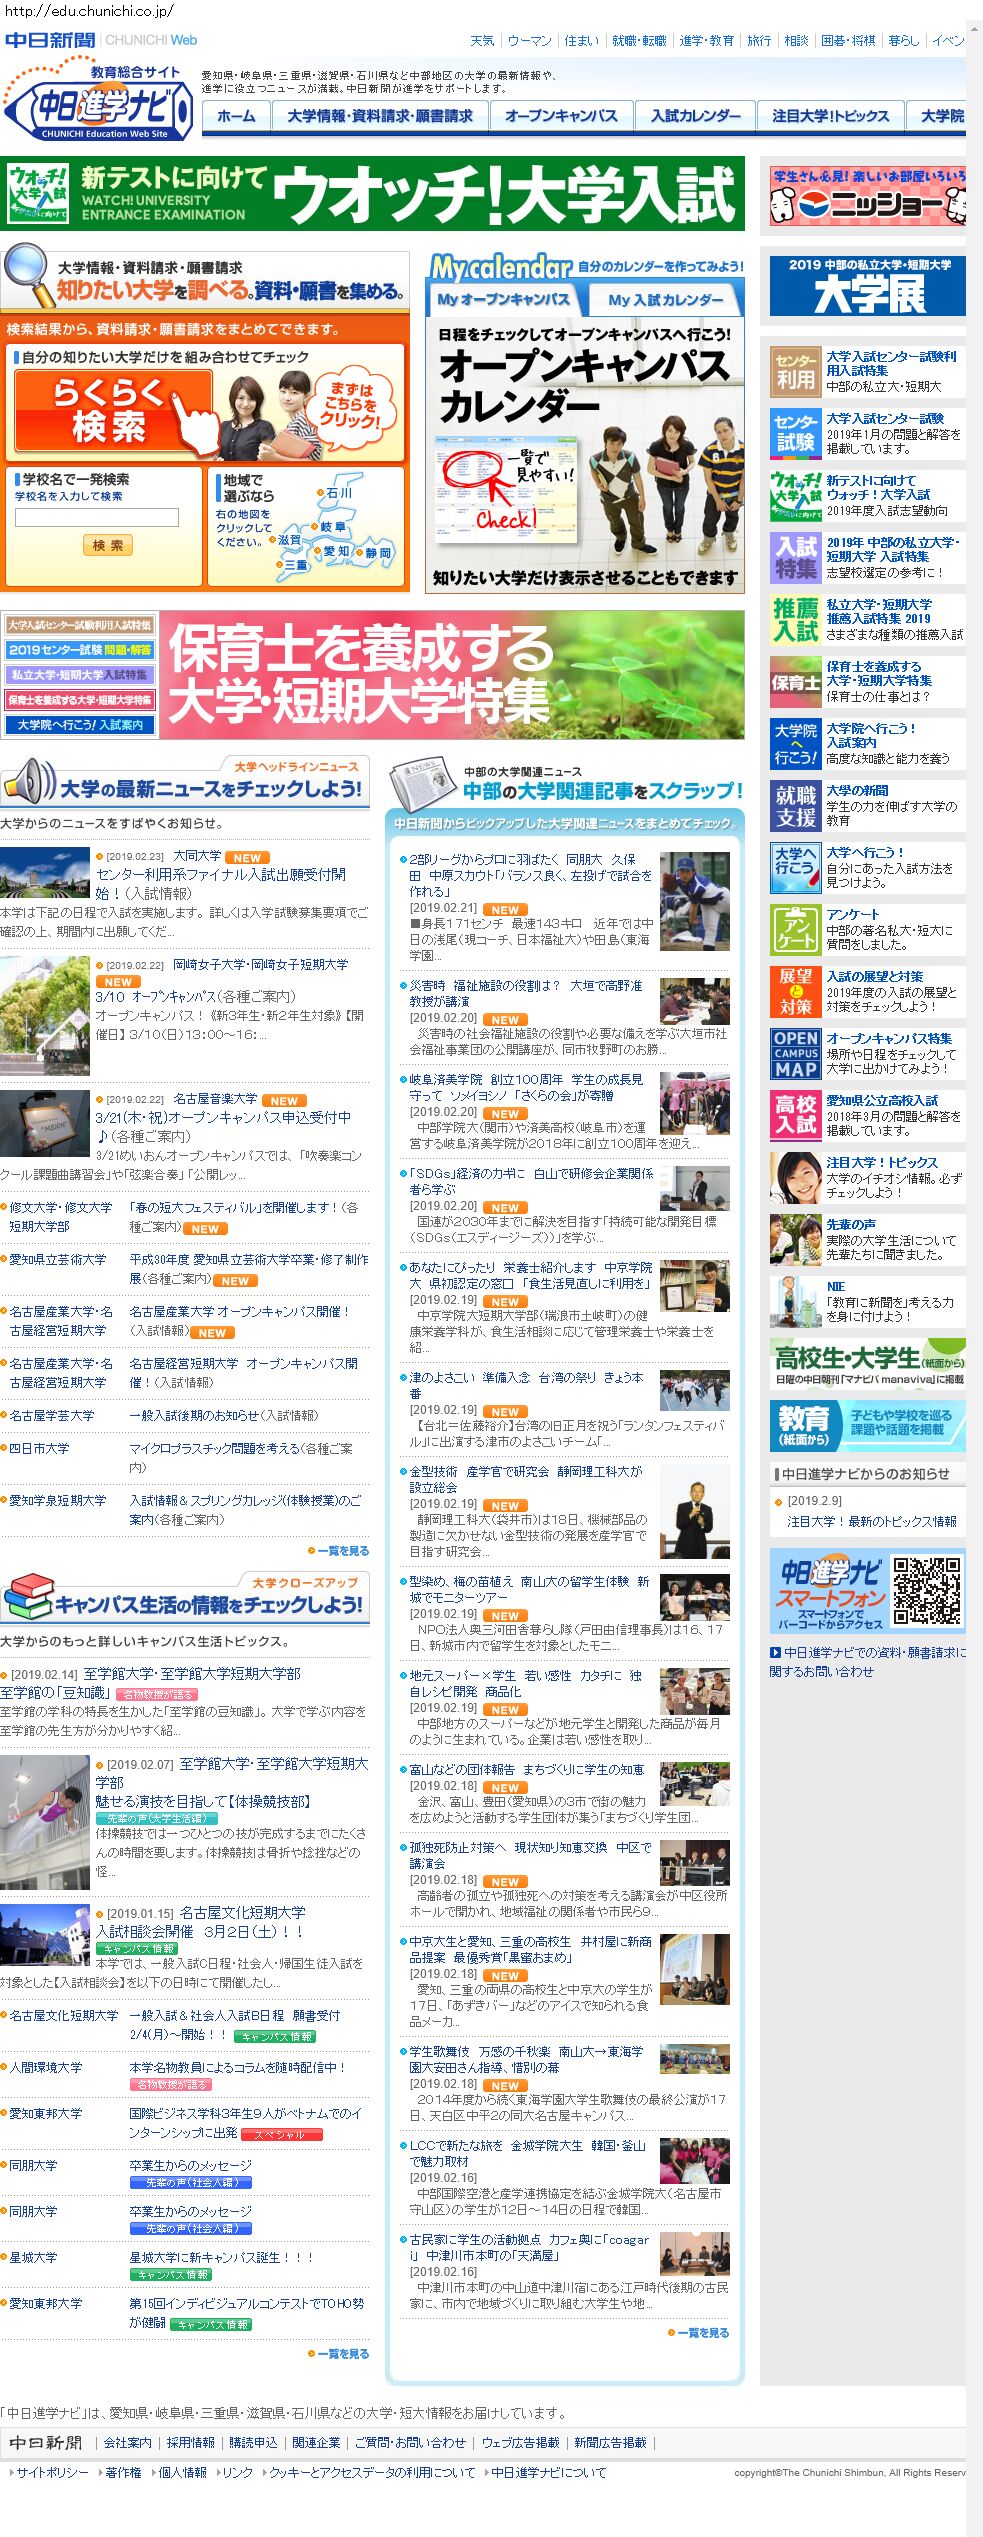
Task: Focus the 学校名 search input field
Action: (x=97, y=517)
